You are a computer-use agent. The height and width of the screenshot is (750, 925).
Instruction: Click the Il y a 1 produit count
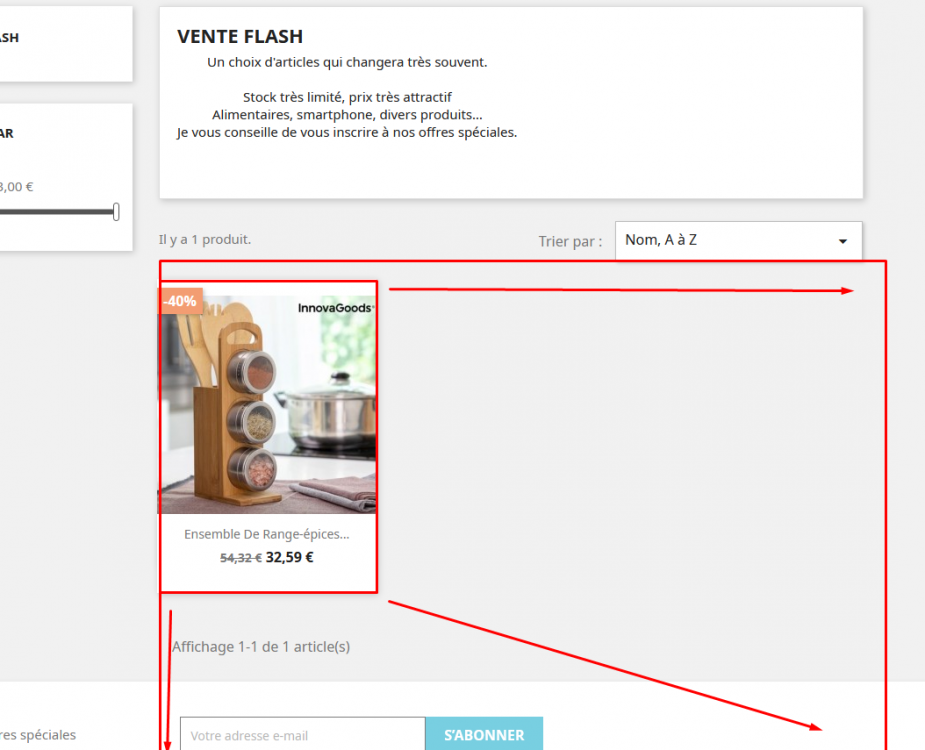[205, 240]
